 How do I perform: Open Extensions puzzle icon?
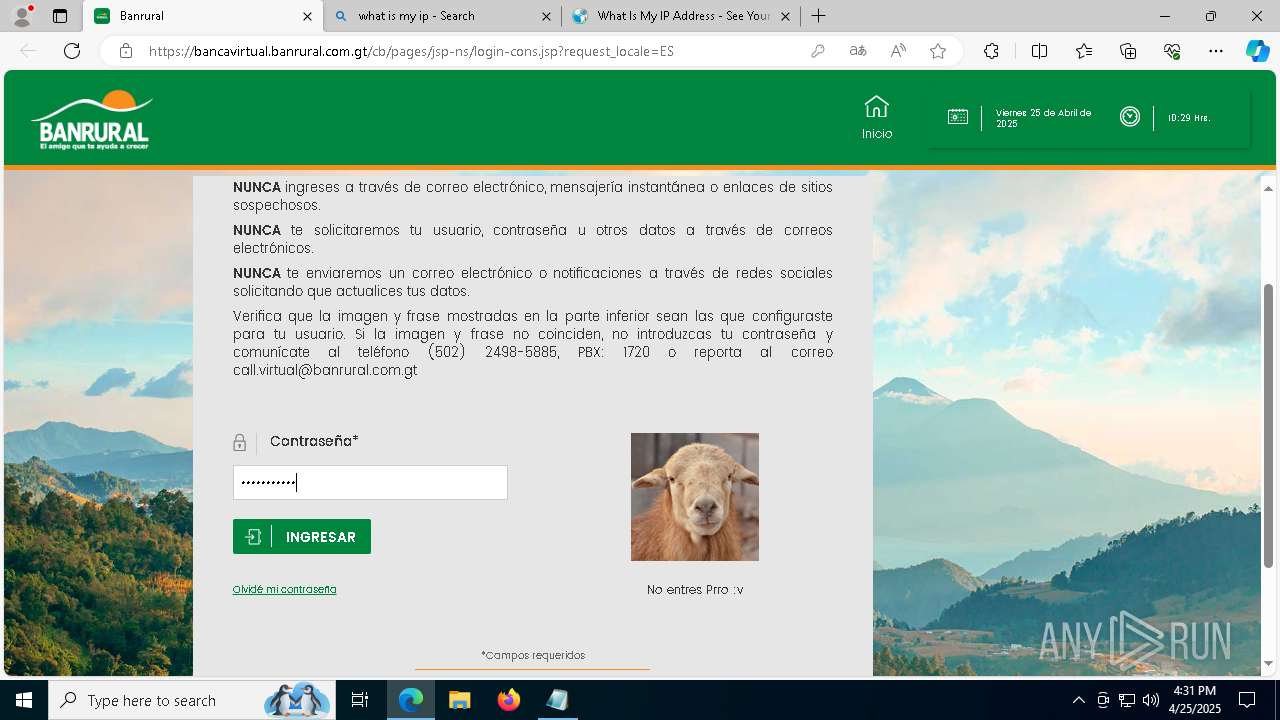(x=991, y=51)
